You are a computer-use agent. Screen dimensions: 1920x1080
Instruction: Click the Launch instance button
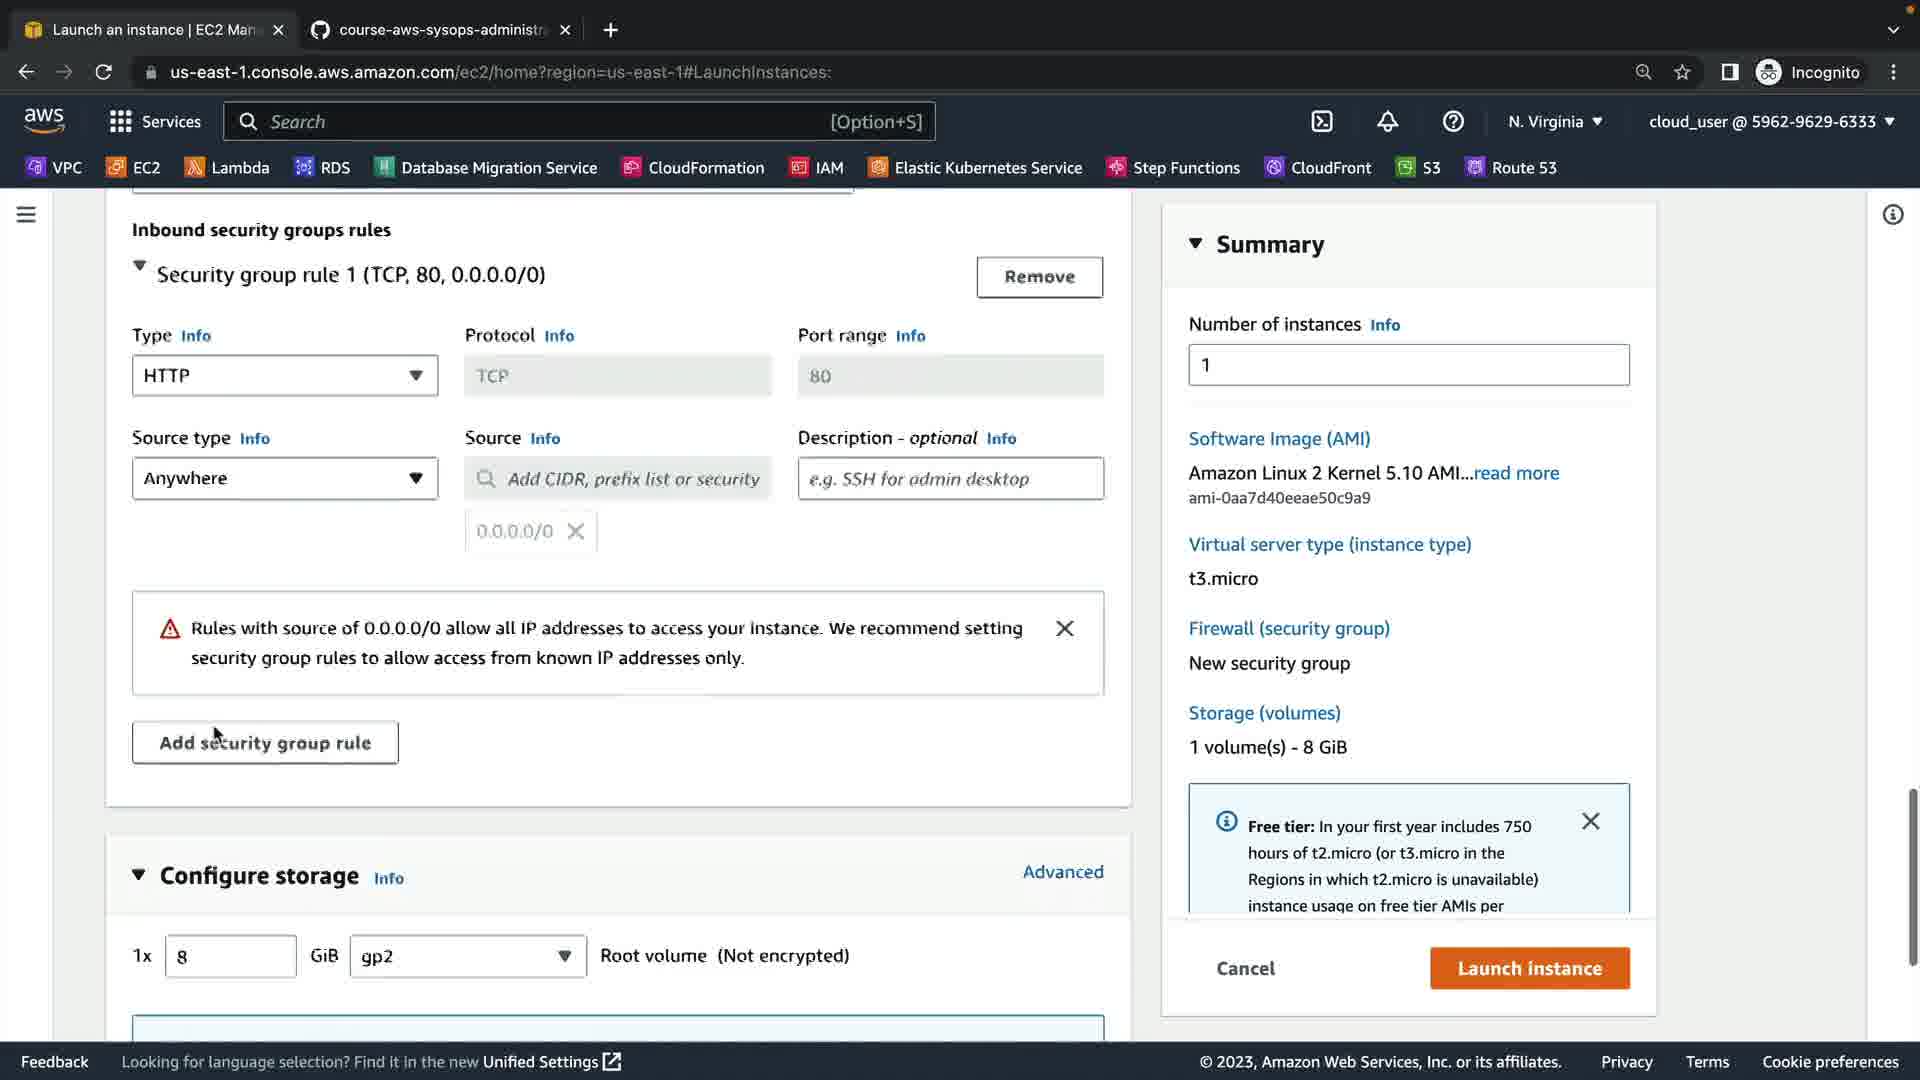click(1529, 968)
